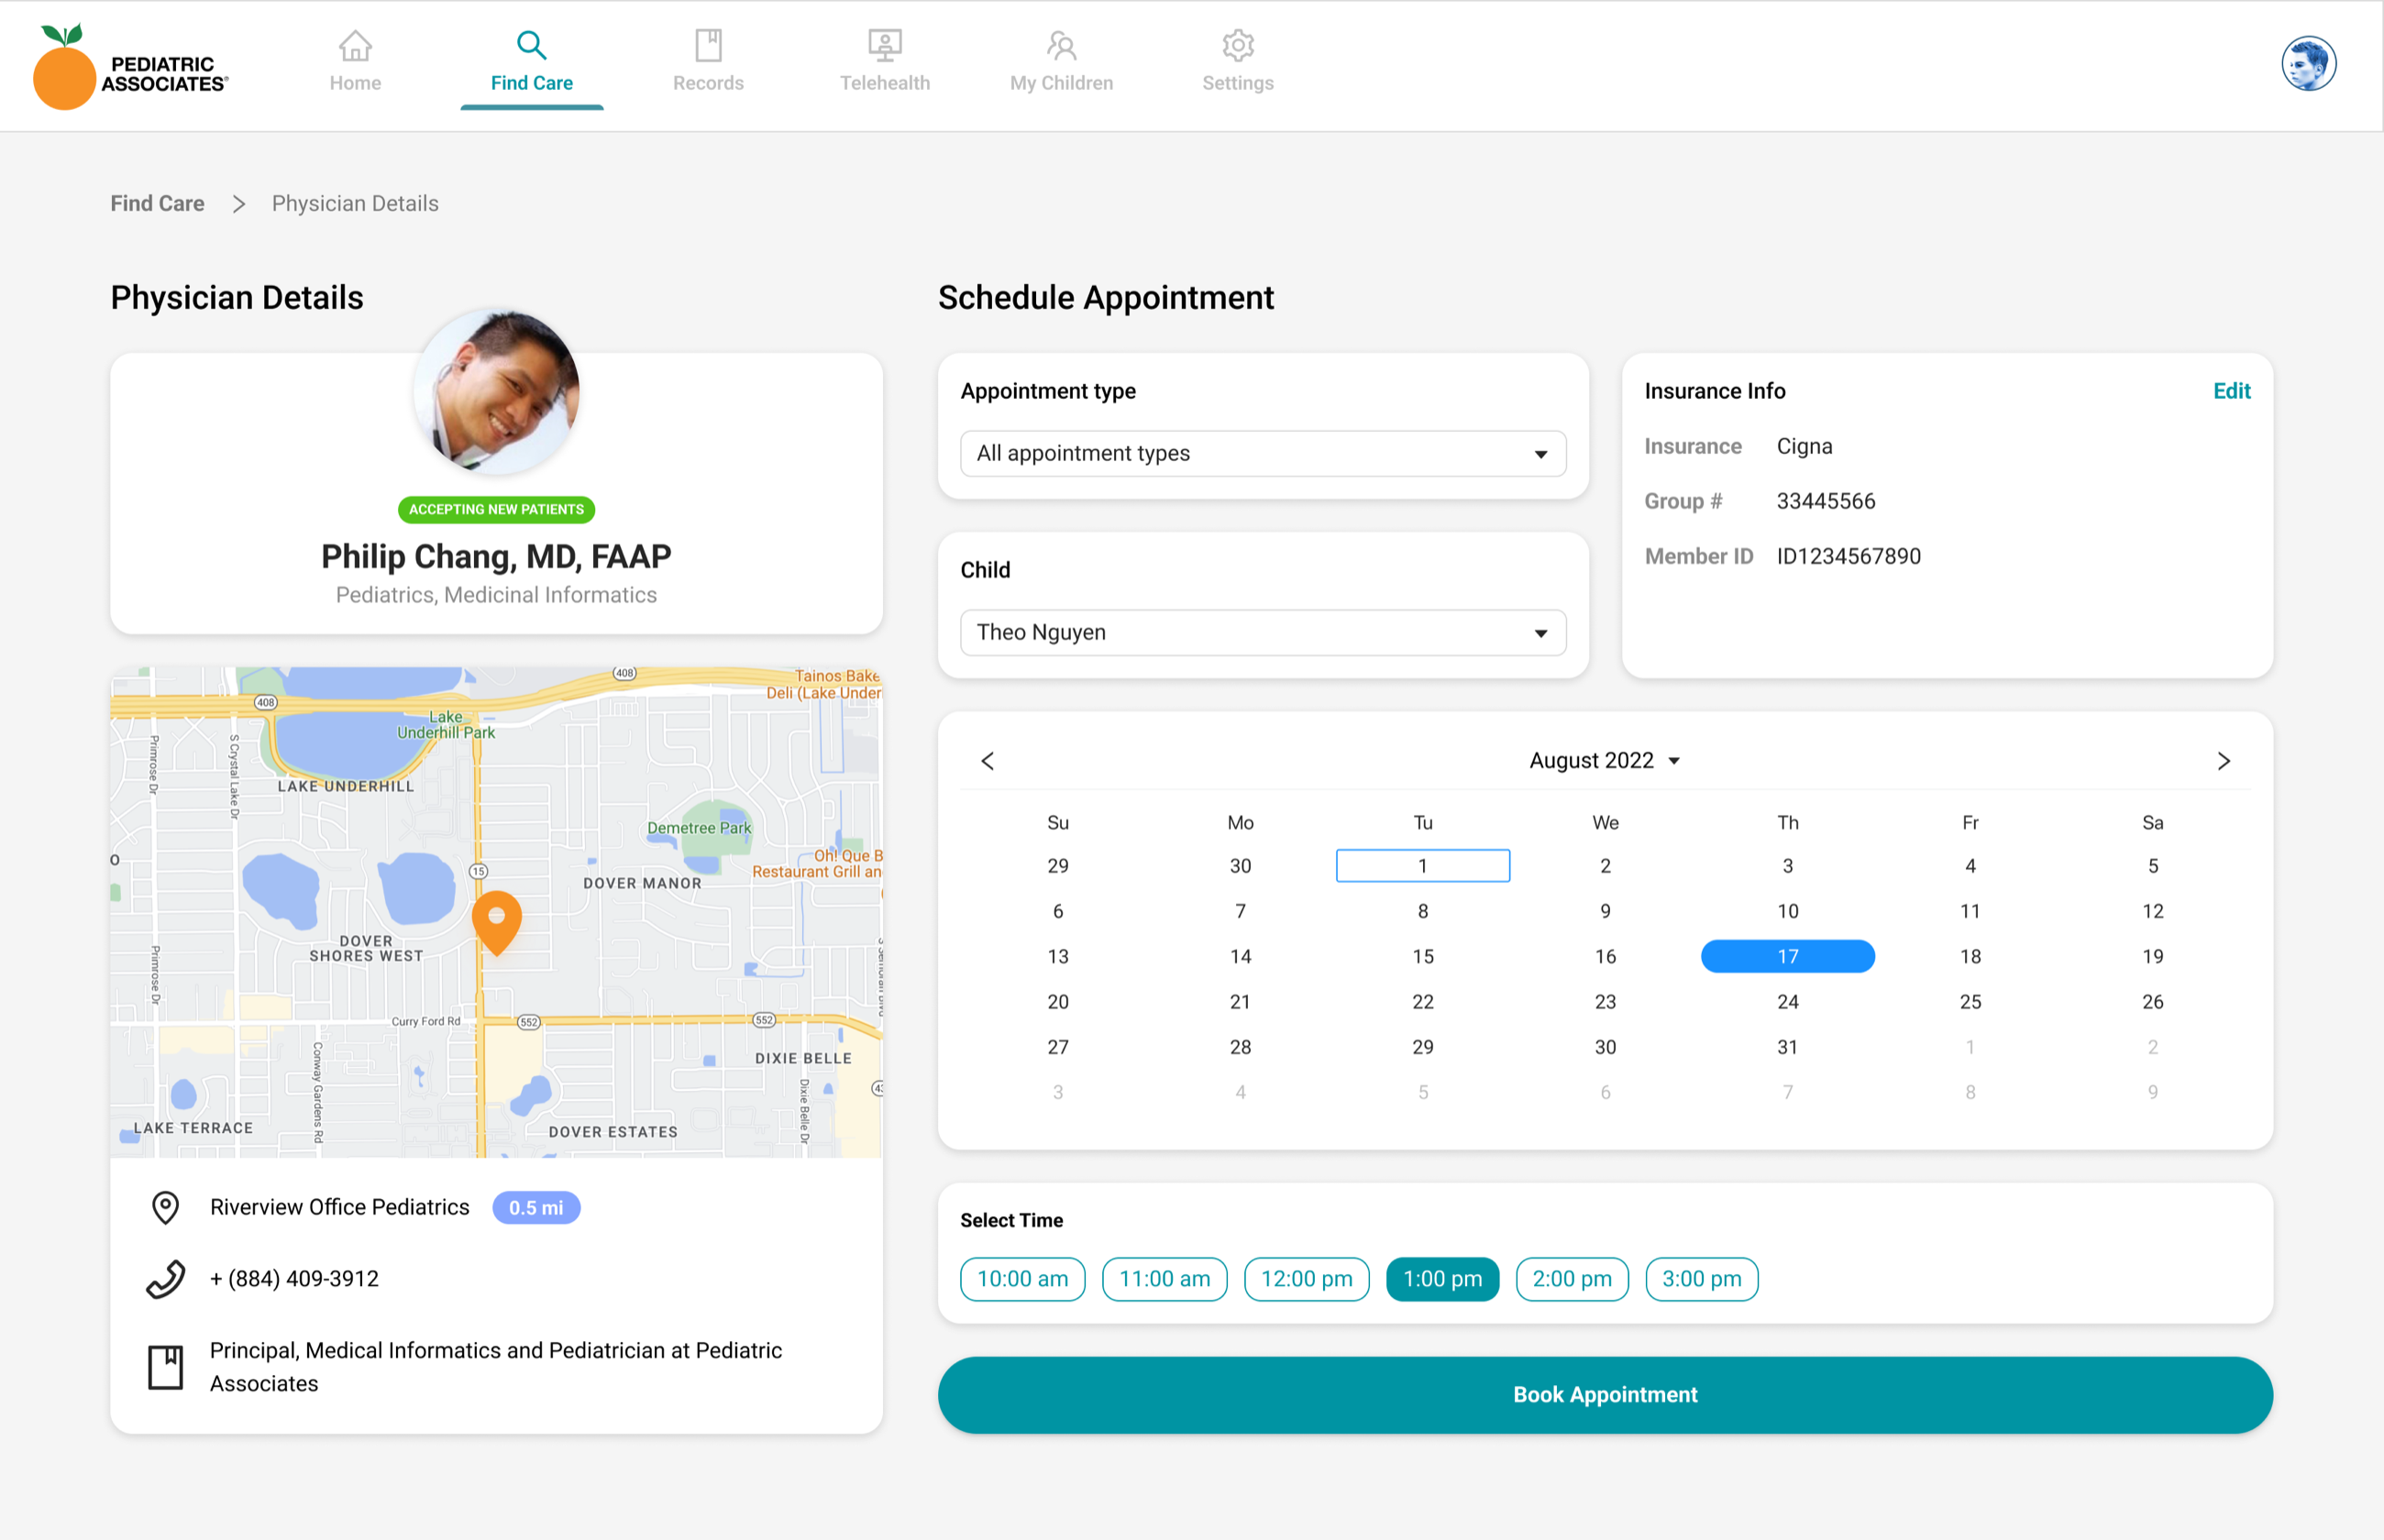Image resolution: width=2384 pixels, height=1540 pixels.
Task: Select the 12:00 pm time slot
Action: pos(1306,1279)
